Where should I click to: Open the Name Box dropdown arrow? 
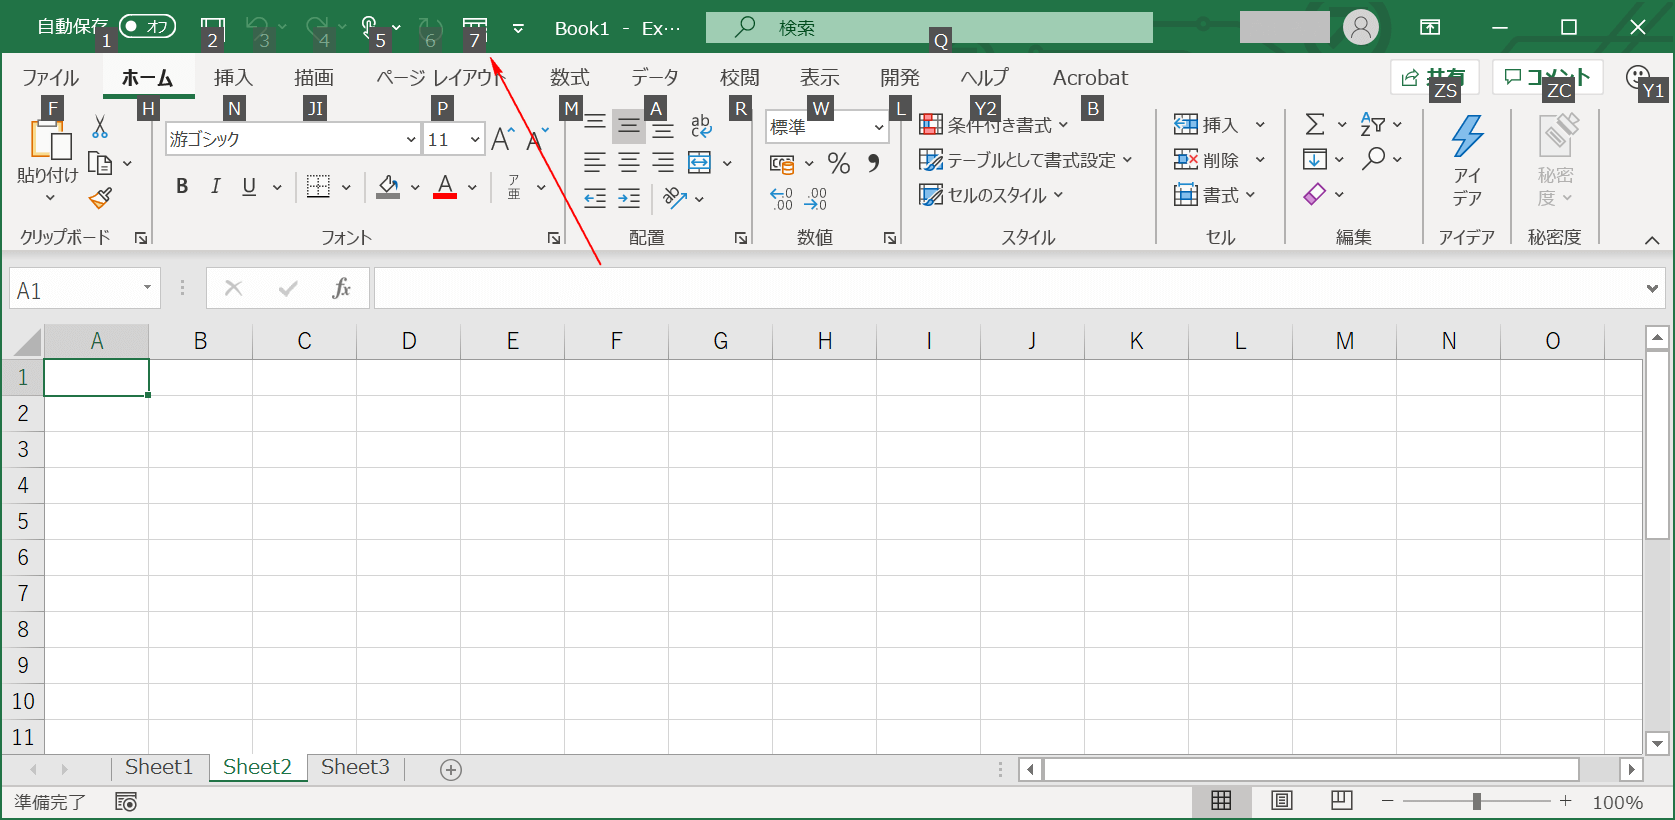pyautogui.click(x=147, y=288)
